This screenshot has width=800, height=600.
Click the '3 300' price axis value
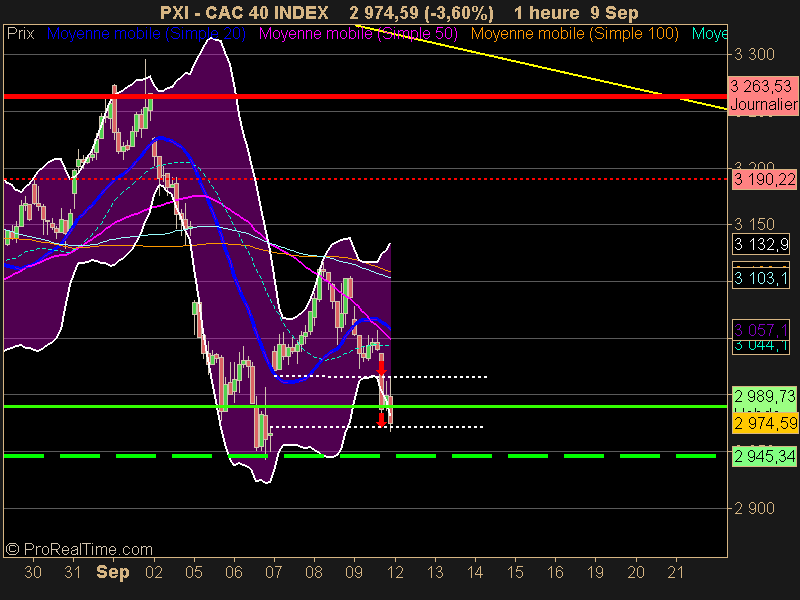coord(754,54)
